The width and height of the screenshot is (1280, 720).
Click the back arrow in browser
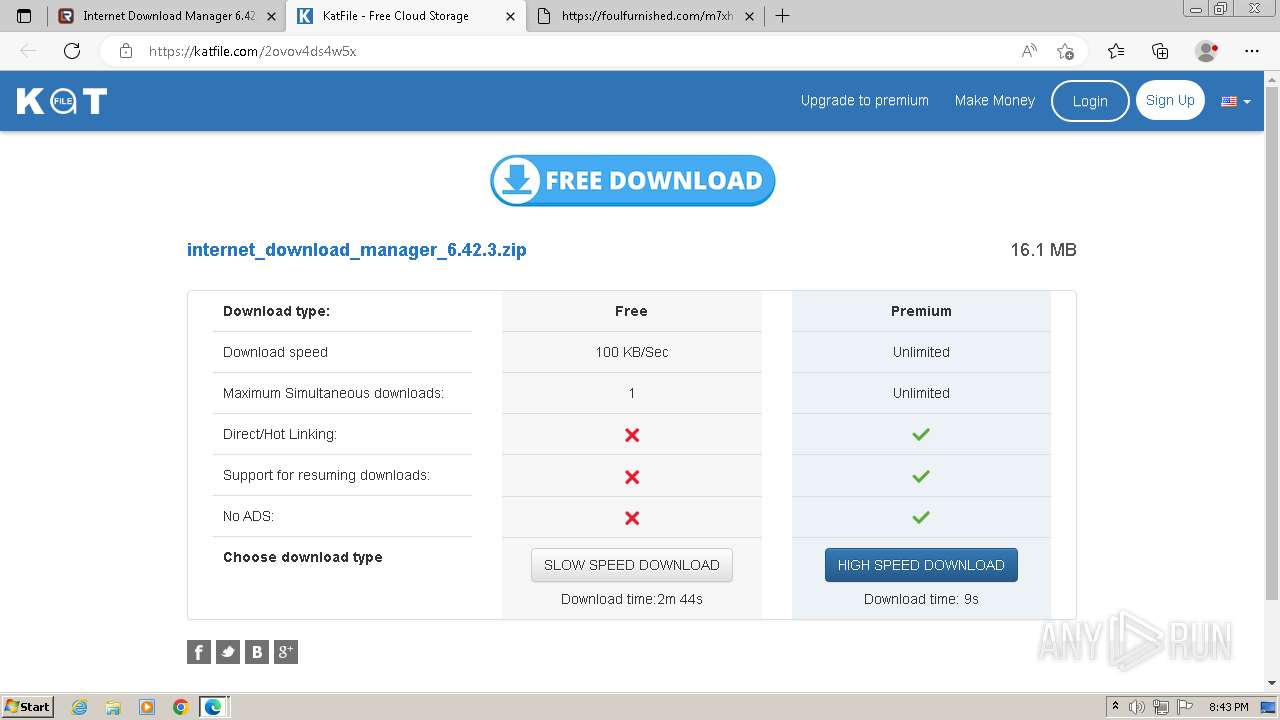[x=28, y=51]
